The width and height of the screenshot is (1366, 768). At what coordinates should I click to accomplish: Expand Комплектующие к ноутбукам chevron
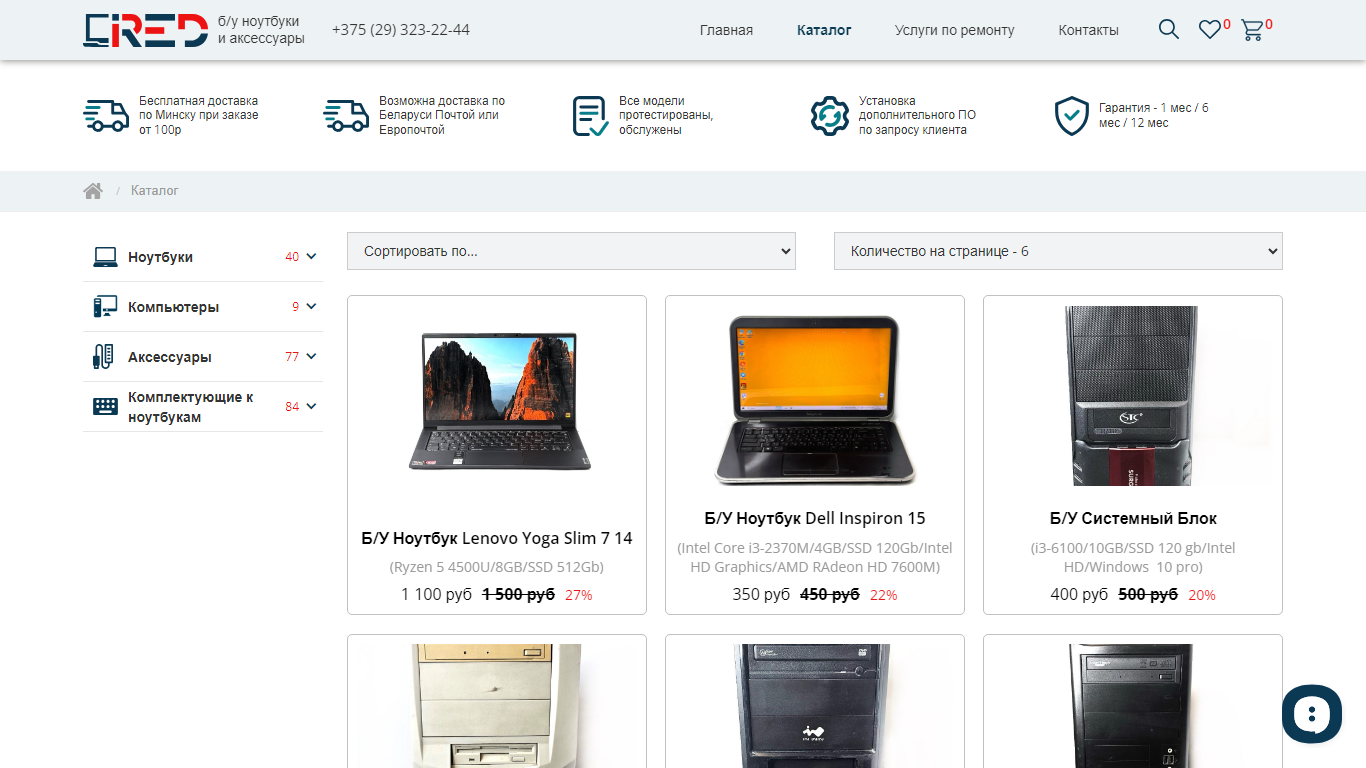[x=311, y=406]
